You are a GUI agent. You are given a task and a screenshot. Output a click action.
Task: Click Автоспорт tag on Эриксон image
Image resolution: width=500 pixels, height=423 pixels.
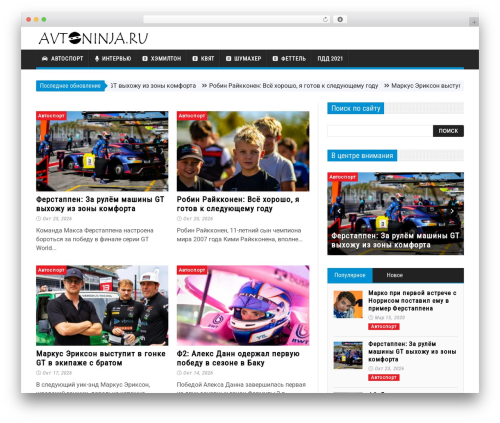tap(51, 270)
